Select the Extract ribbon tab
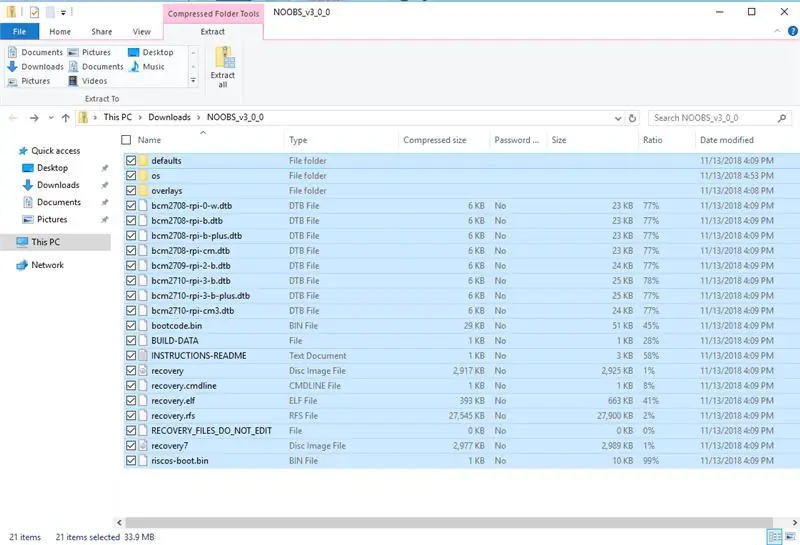 click(x=213, y=32)
